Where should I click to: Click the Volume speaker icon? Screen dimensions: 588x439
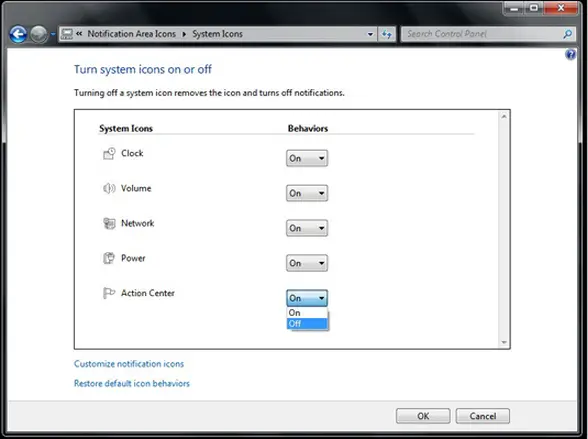tap(109, 188)
